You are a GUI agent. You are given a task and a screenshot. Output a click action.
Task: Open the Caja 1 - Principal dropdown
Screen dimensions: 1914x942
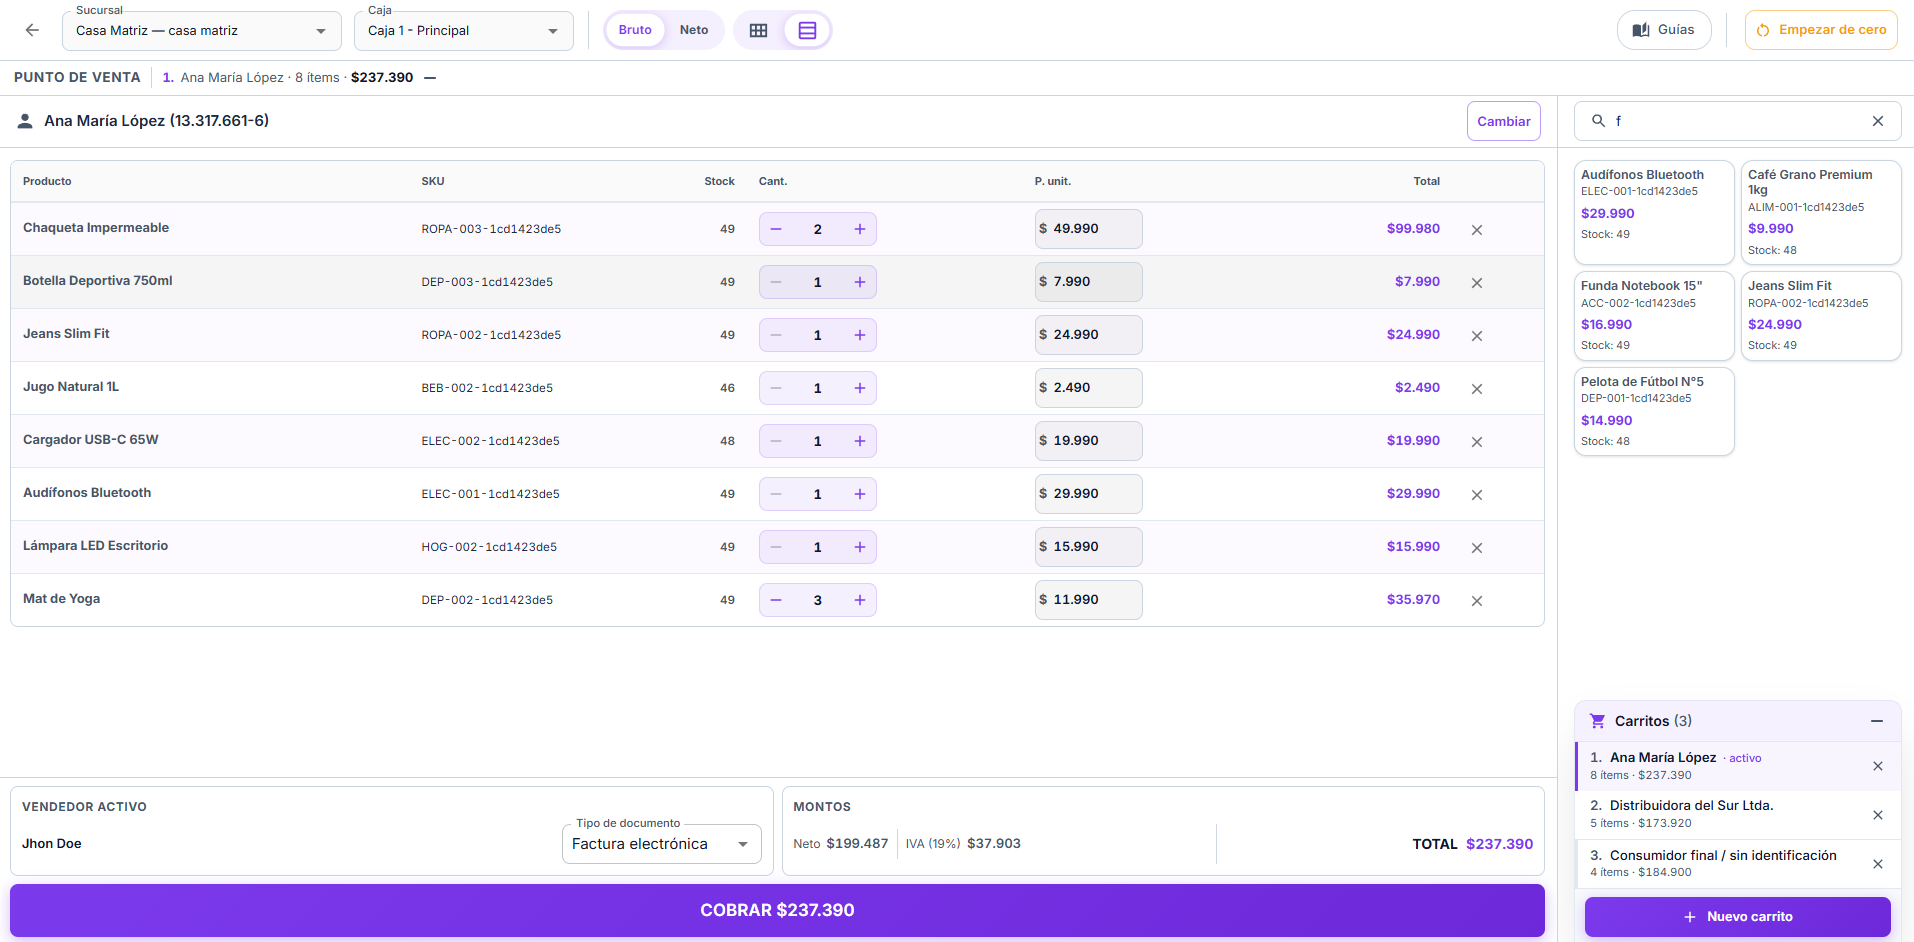pyautogui.click(x=464, y=31)
